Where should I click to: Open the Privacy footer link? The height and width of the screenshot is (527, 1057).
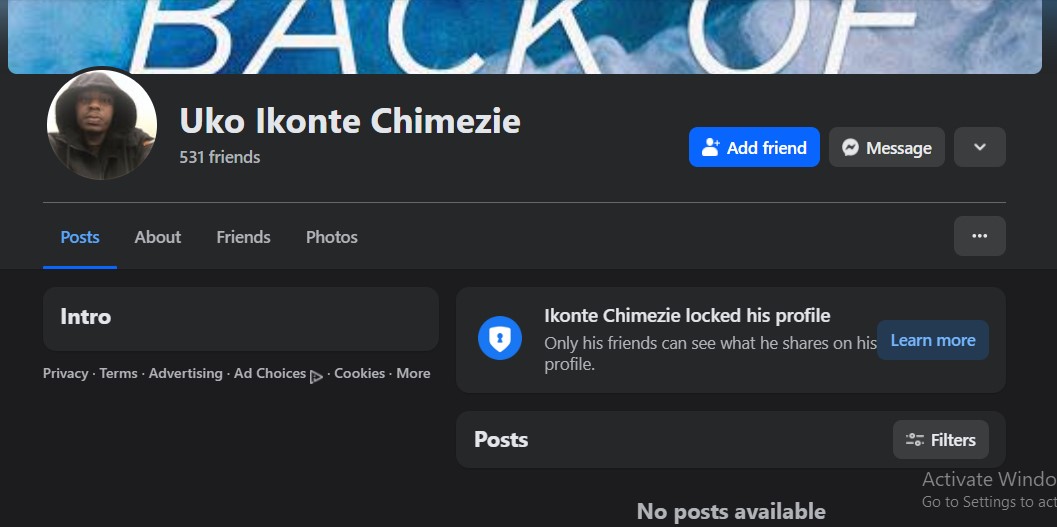click(65, 373)
